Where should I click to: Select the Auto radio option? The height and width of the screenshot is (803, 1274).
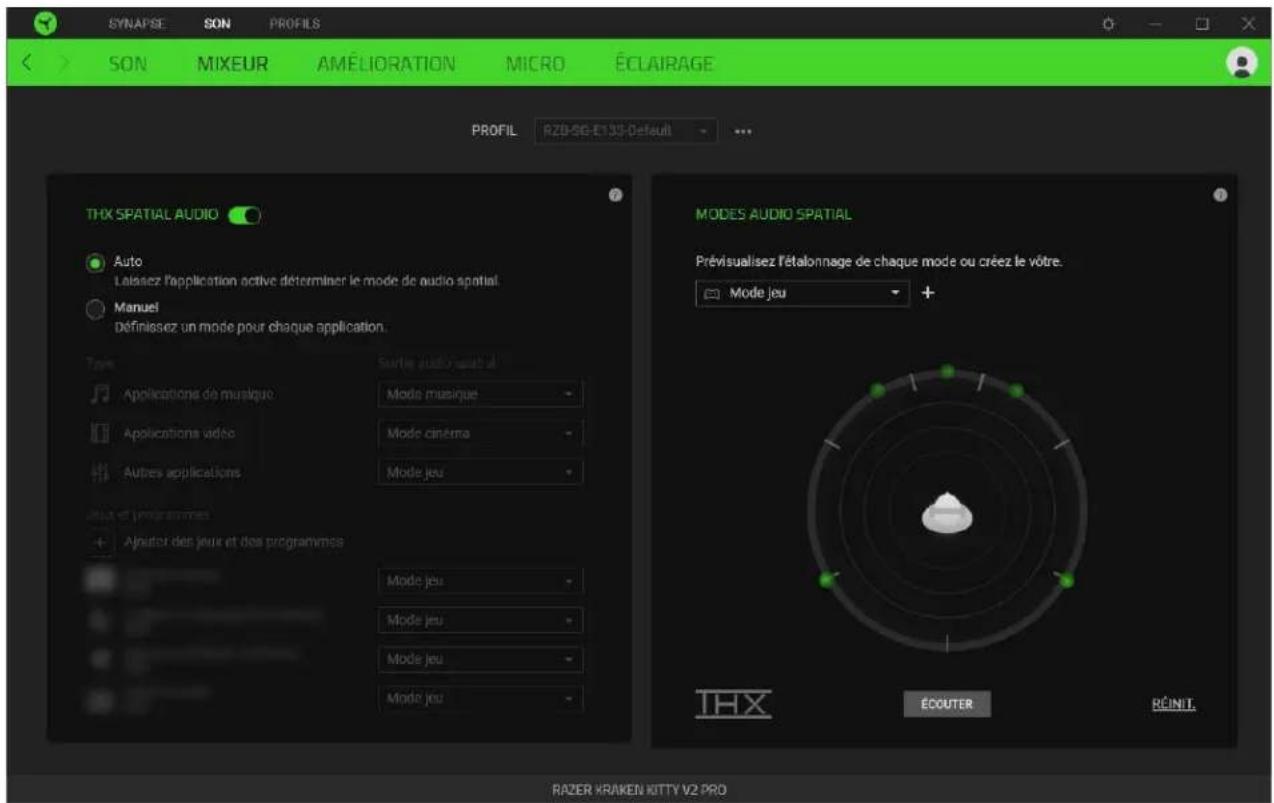[96, 263]
